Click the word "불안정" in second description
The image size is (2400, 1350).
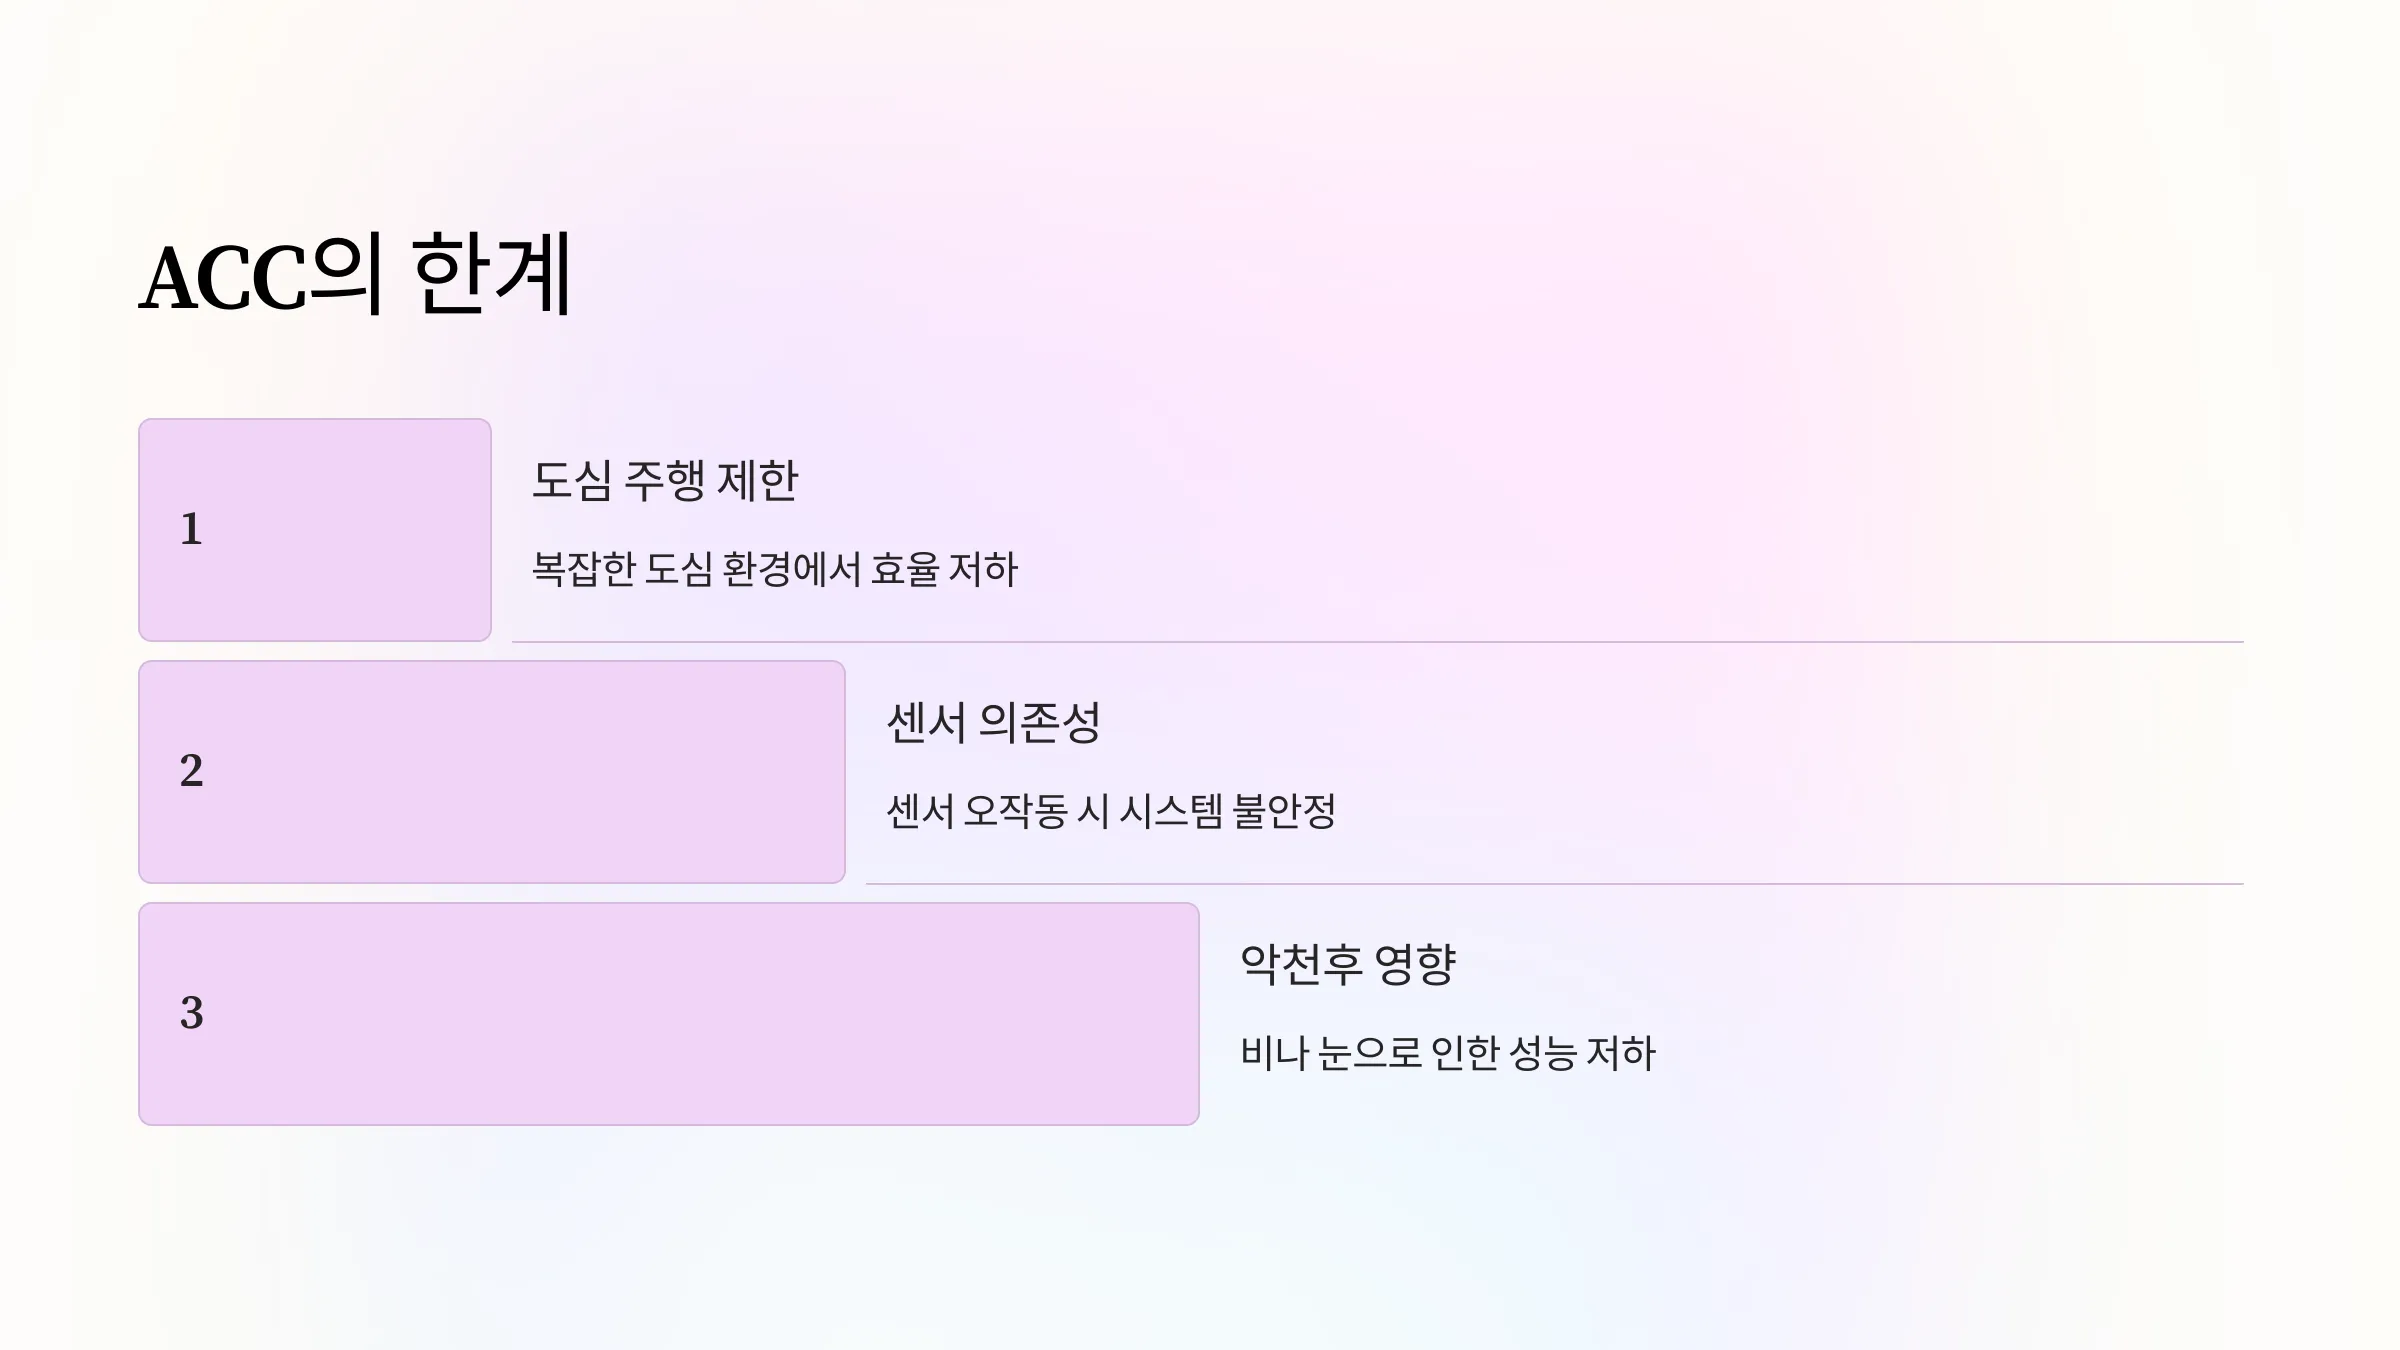click(1284, 811)
